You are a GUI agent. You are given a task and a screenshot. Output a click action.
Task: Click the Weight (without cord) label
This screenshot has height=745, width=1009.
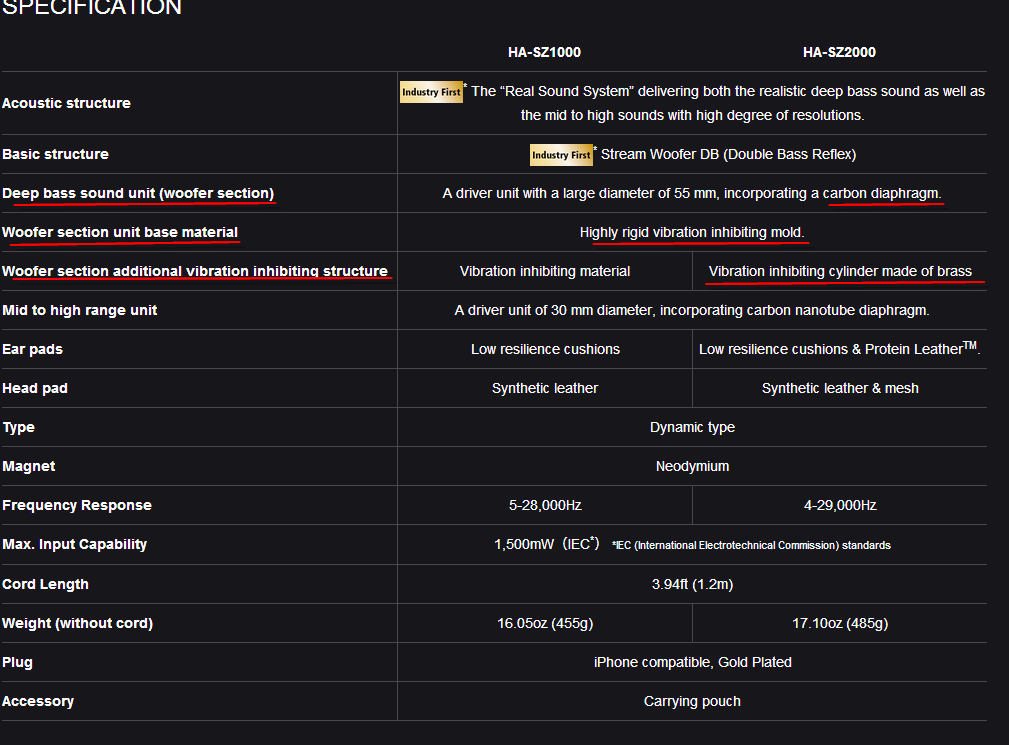78,623
